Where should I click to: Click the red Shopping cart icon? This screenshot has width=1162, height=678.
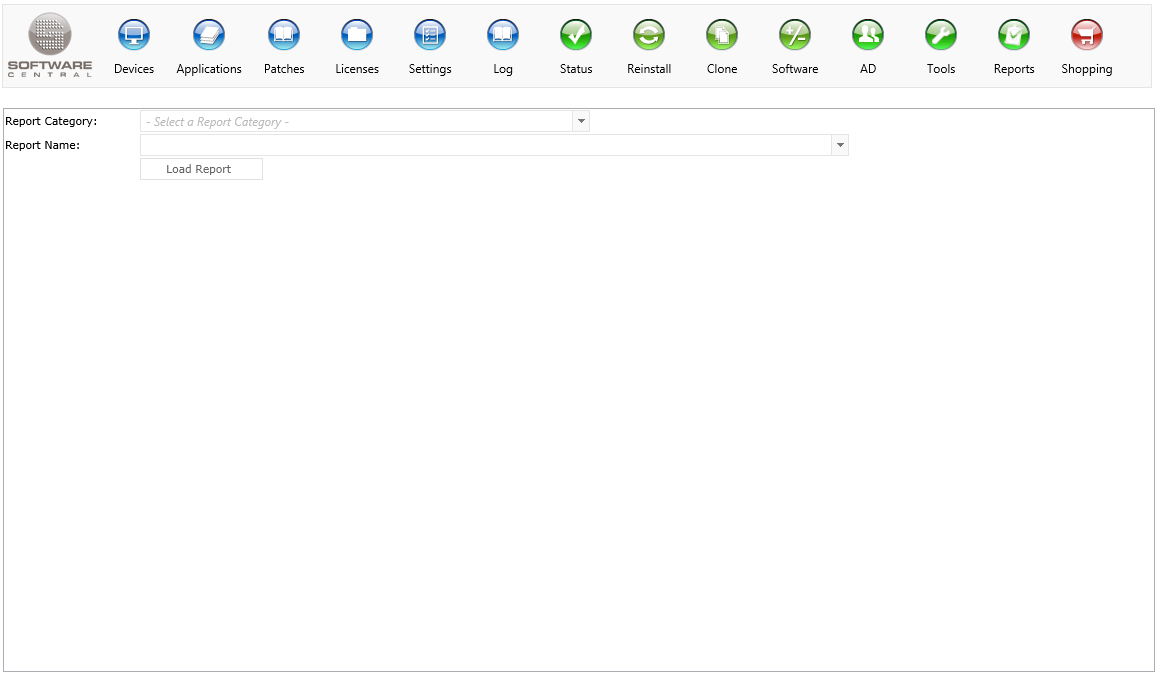(x=1087, y=36)
